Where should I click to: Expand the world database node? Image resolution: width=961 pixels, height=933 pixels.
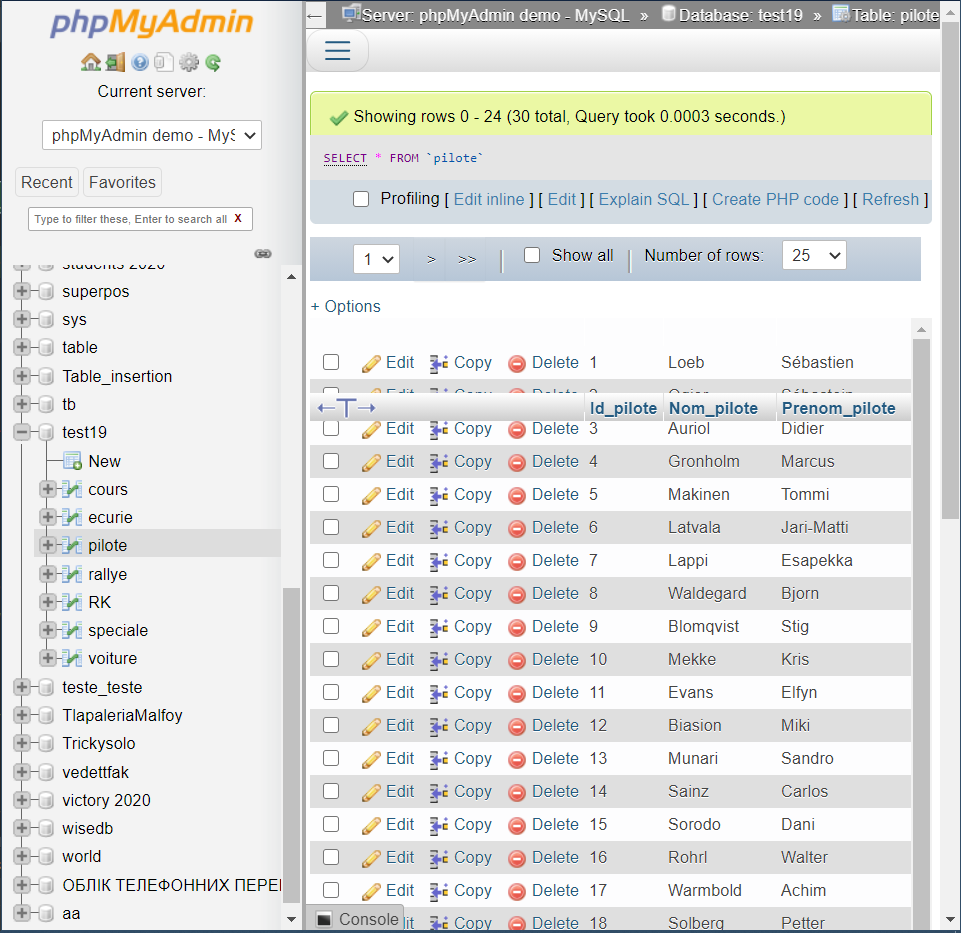pos(21,856)
